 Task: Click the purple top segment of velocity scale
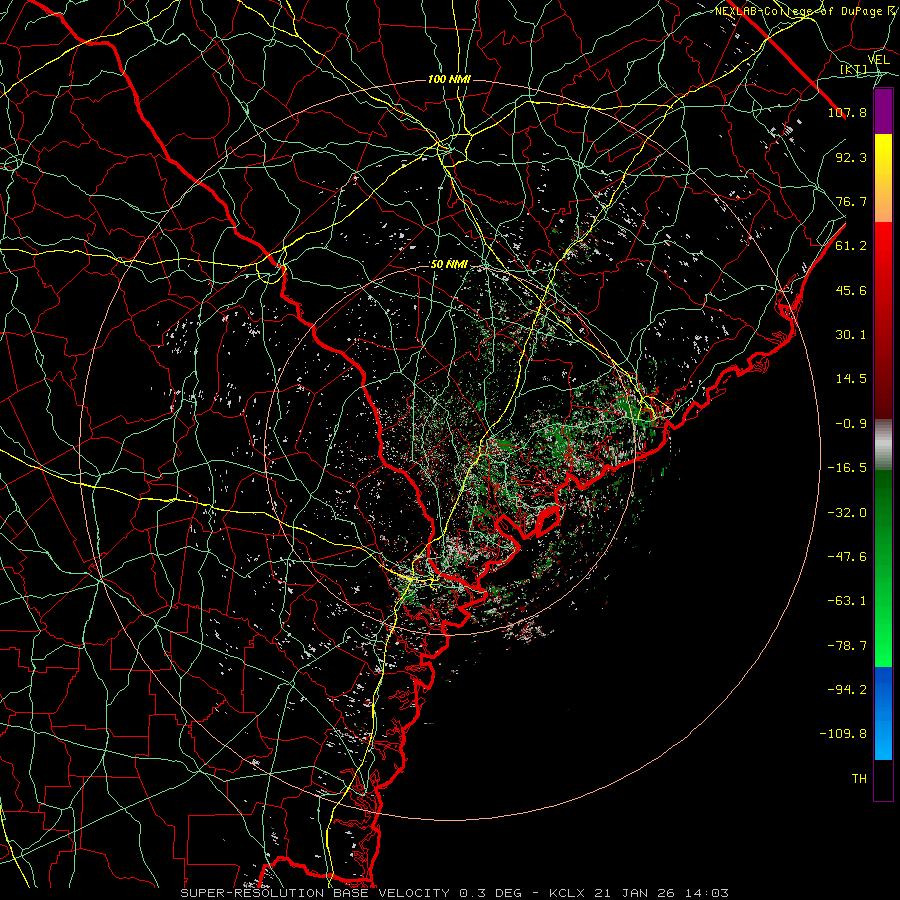tap(883, 112)
